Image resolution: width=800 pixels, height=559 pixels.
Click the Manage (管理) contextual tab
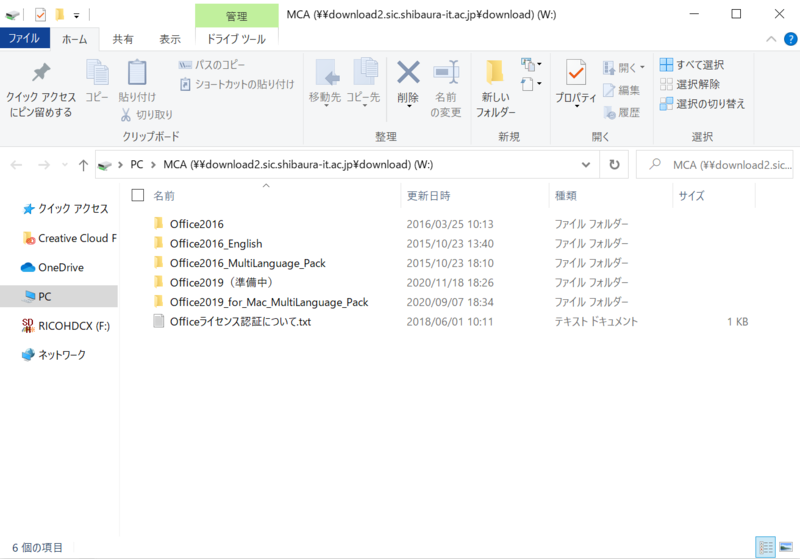coord(236,16)
